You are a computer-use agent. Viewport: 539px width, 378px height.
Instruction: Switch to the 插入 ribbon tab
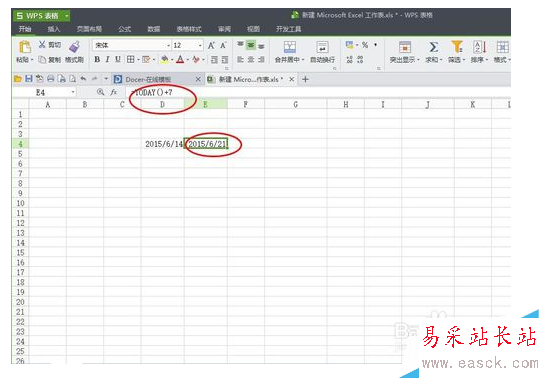54,29
